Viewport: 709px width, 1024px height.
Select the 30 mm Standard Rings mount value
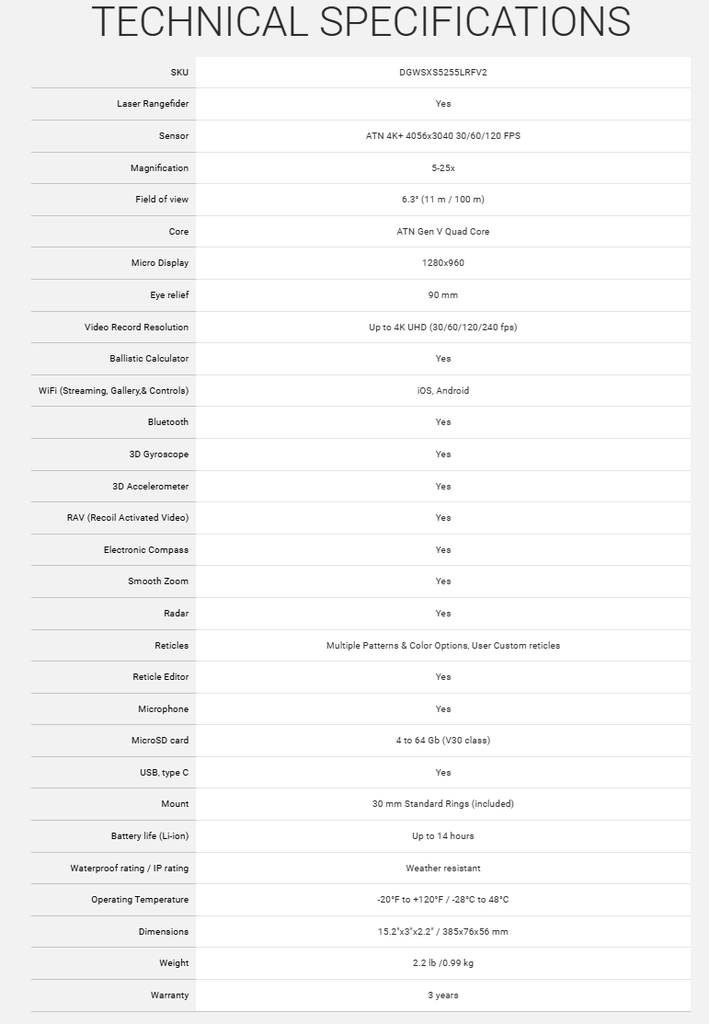443,804
